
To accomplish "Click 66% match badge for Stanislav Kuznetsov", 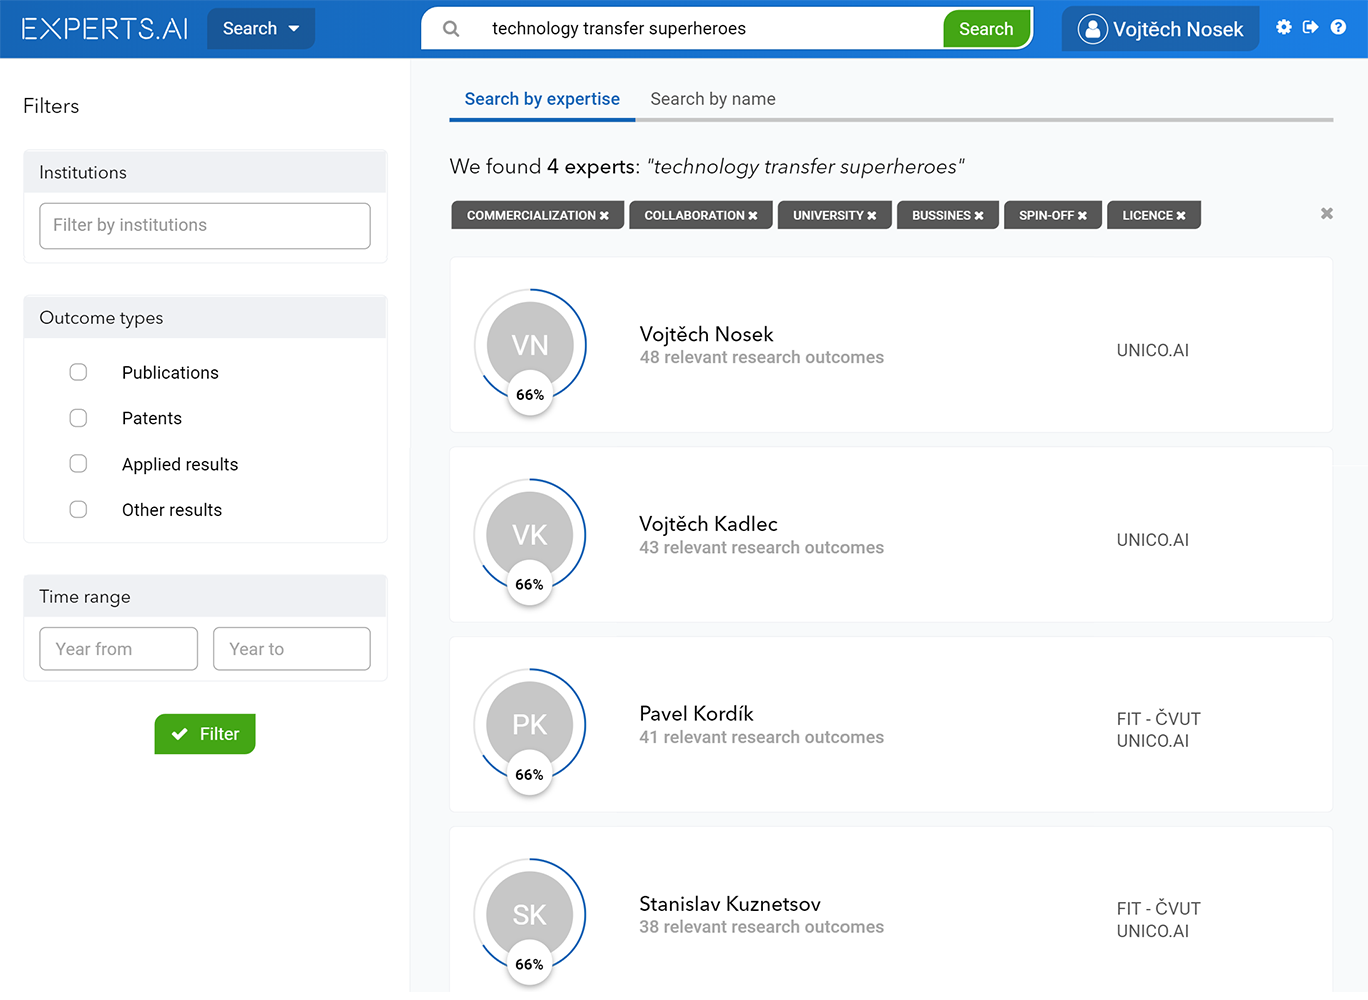I will (530, 965).
